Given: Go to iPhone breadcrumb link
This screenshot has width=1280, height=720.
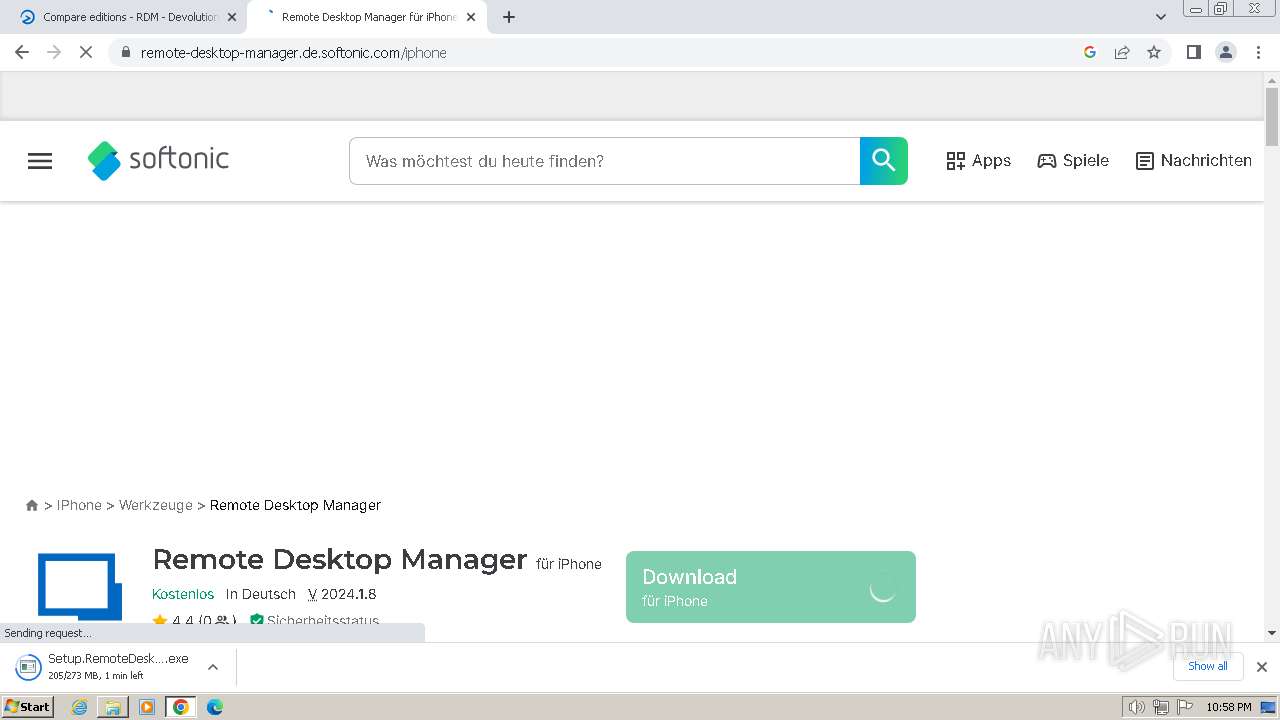Looking at the screenshot, I should [x=79, y=505].
